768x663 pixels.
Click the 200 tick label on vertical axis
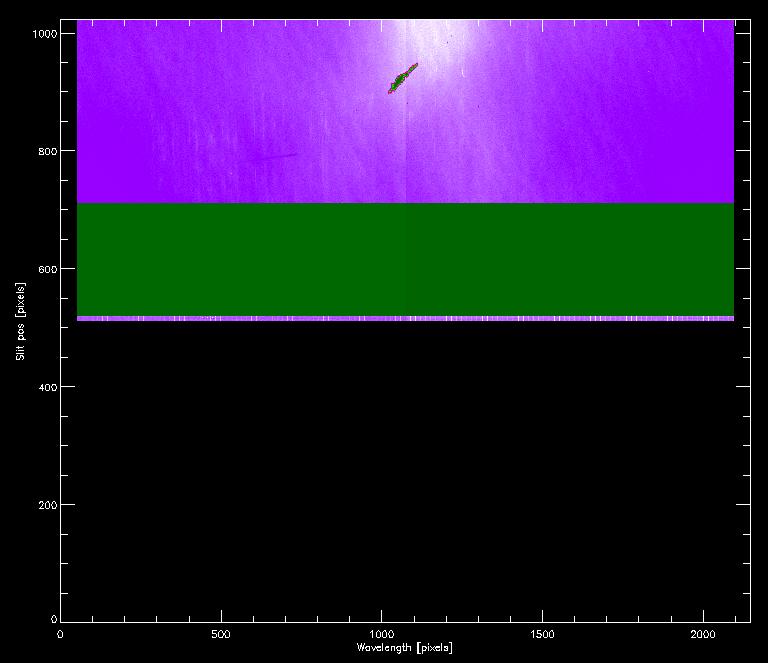(48, 505)
